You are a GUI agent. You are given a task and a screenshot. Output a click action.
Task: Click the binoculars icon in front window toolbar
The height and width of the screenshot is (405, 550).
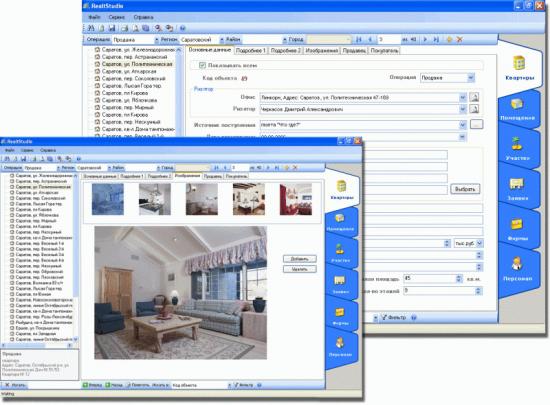tap(7, 159)
